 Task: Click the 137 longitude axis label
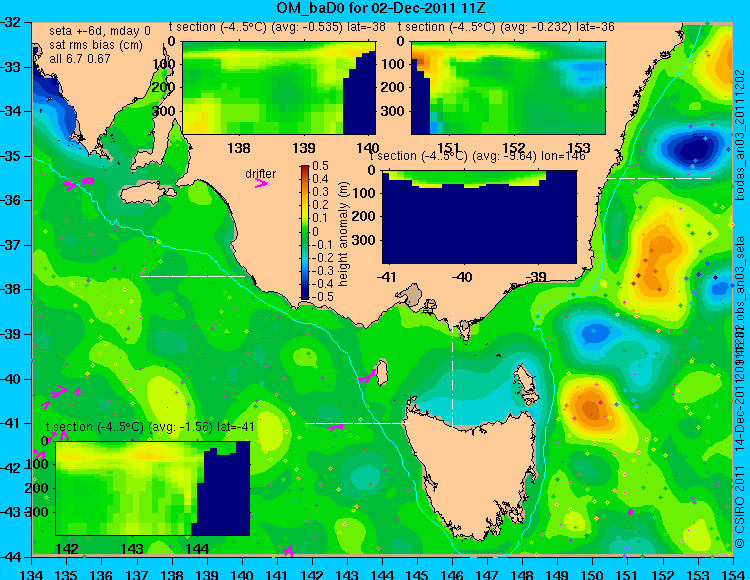point(137,574)
